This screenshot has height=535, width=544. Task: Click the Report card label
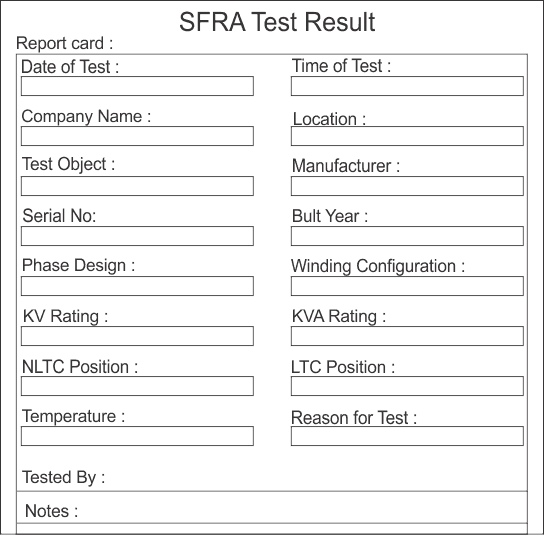point(65,43)
